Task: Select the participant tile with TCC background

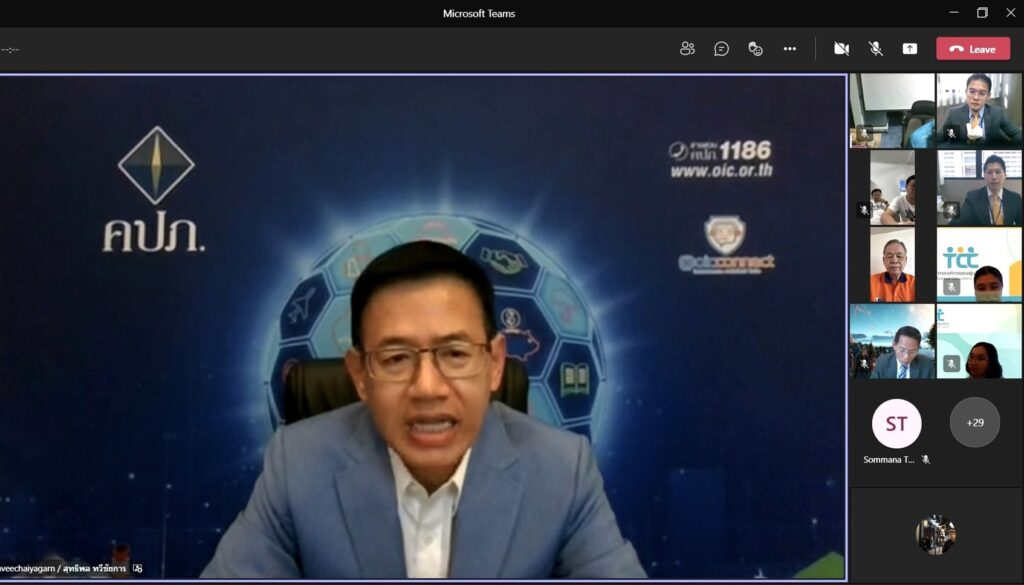Action: click(979, 265)
